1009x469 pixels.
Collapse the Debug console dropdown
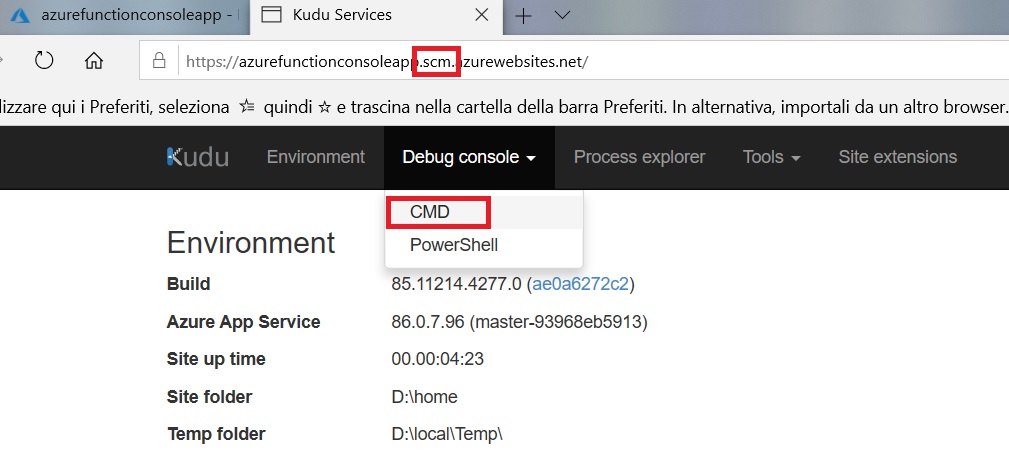pyautogui.click(x=468, y=157)
